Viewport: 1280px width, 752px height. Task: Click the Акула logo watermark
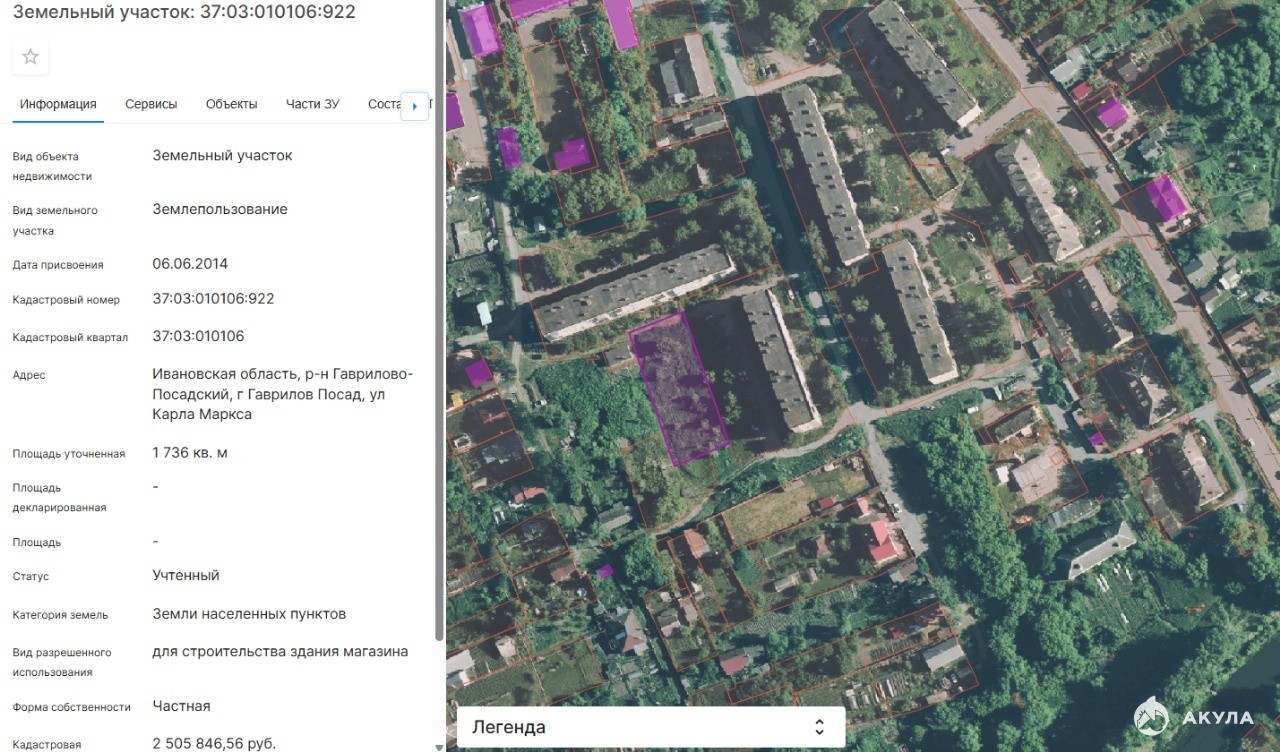(1194, 716)
